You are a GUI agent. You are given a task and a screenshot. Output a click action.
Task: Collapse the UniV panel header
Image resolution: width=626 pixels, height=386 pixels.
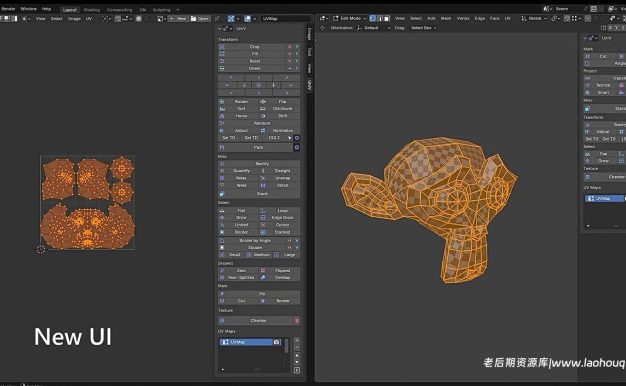pyautogui.click(x=220, y=29)
